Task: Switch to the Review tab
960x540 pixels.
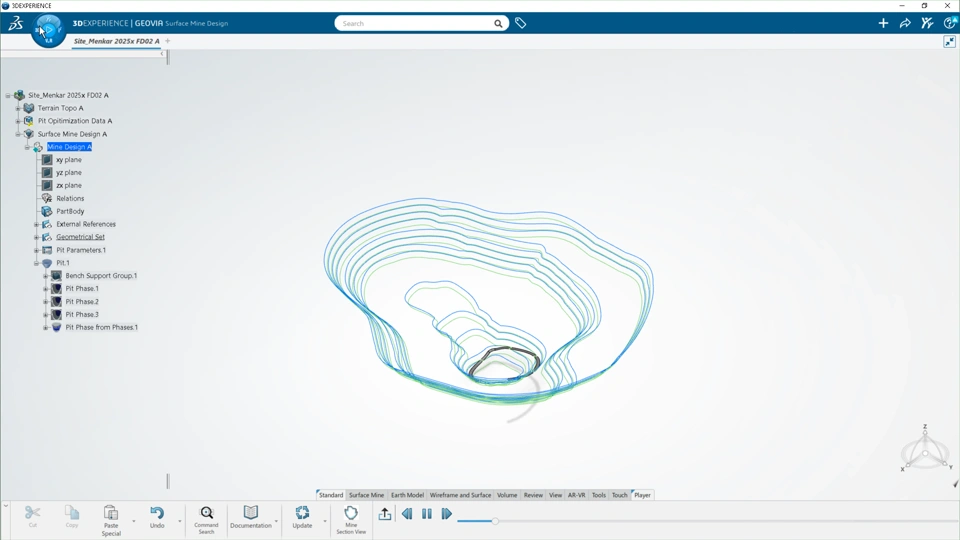Action: (533, 495)
